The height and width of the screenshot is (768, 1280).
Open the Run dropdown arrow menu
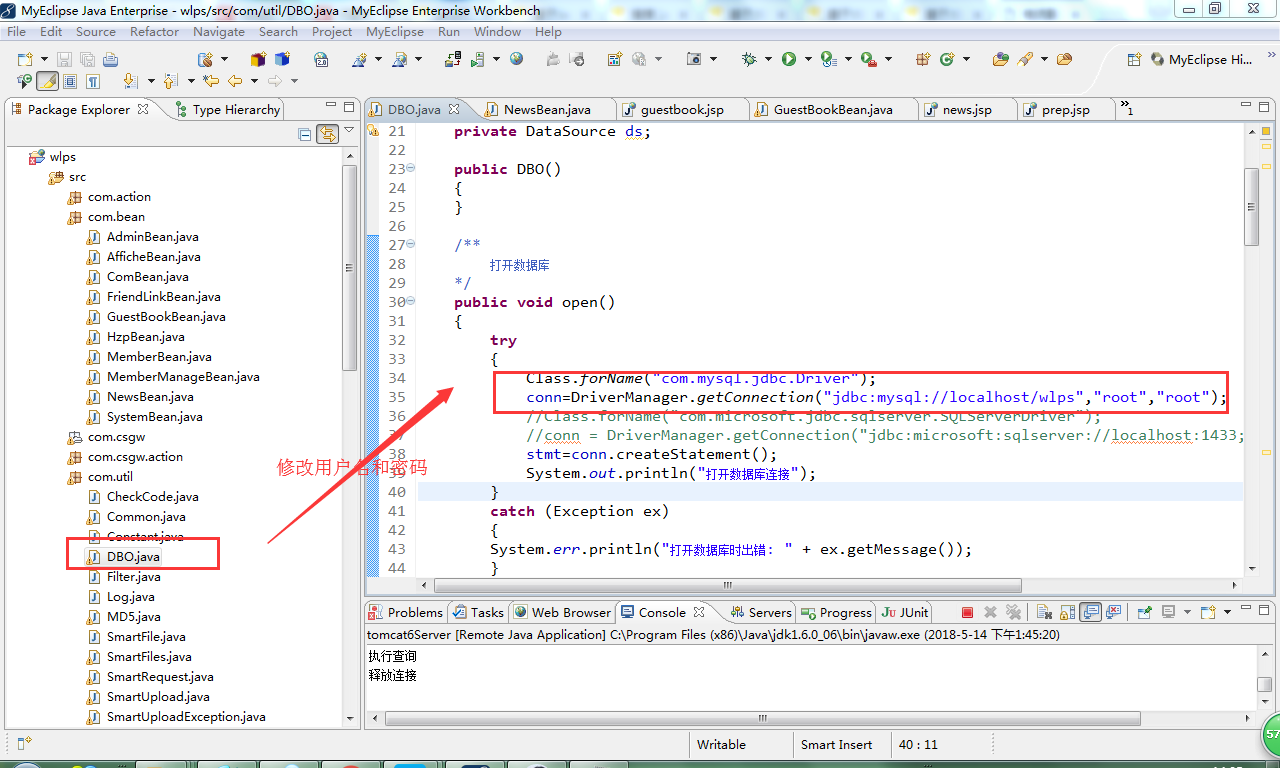(x=807, y=59)
